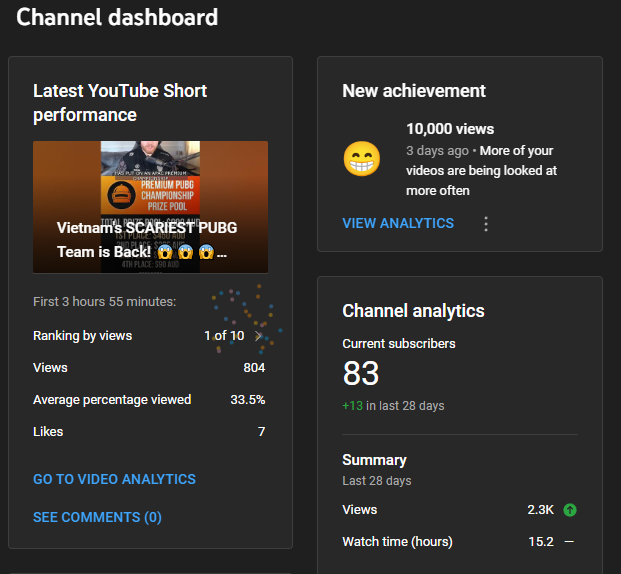Click '+13 in last 28 days' text

click(x=393, y=406)
